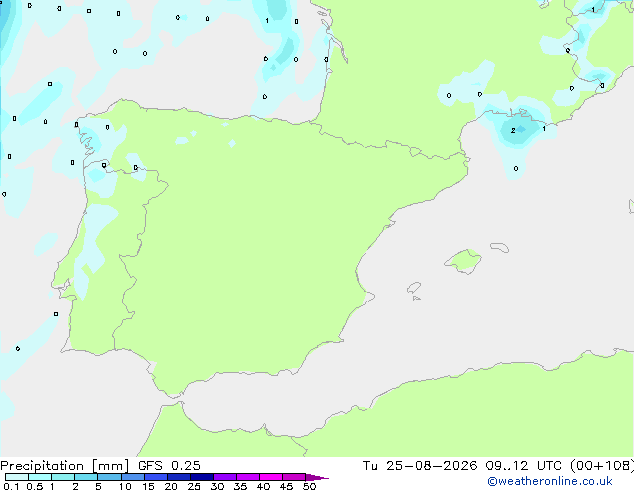Click the Precipitation [mm] title label

click(x=65, y=466)
